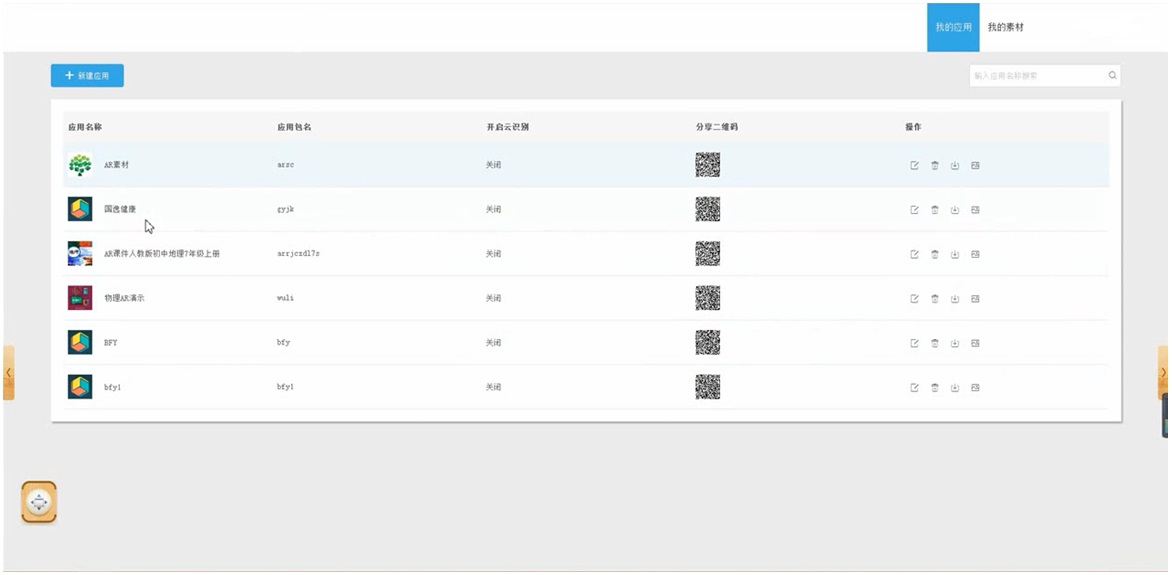Download the arrjczdl7s app package
The image size is (1172, 575).
[x=954, y=254]
